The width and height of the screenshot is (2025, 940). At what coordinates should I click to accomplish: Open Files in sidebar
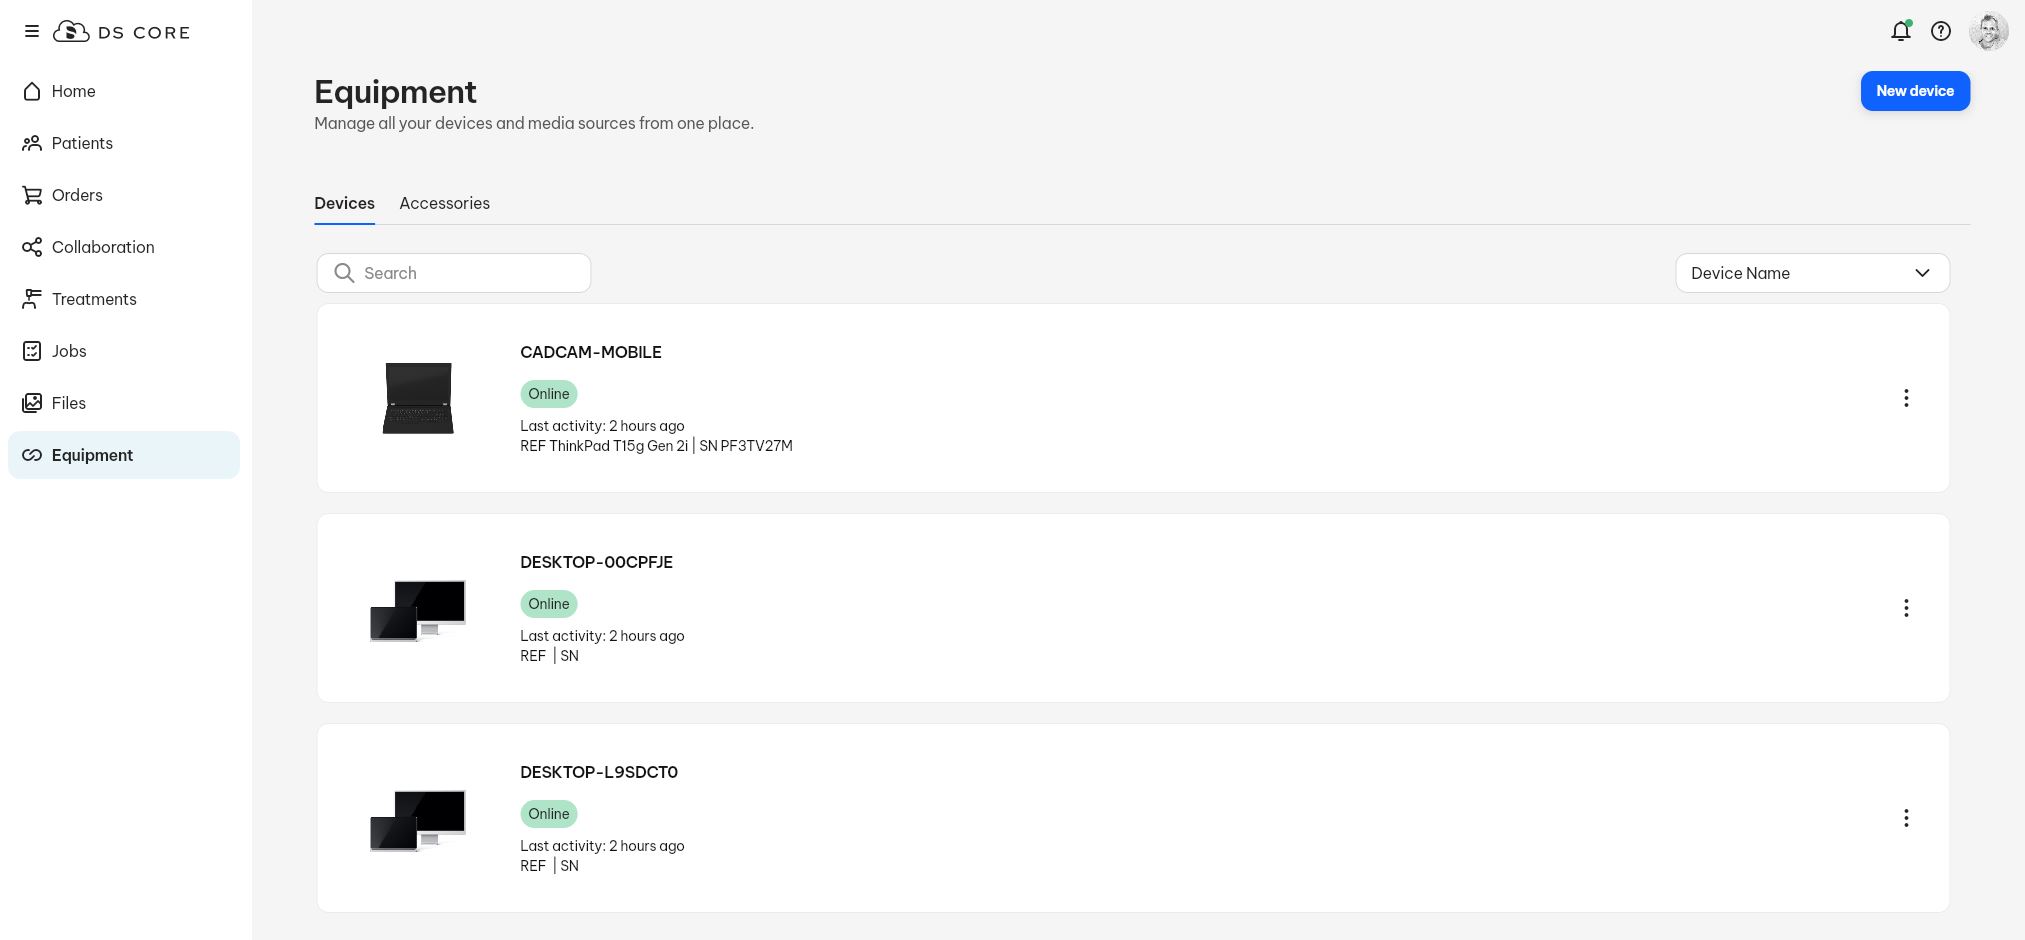click(x=69, y=403)
